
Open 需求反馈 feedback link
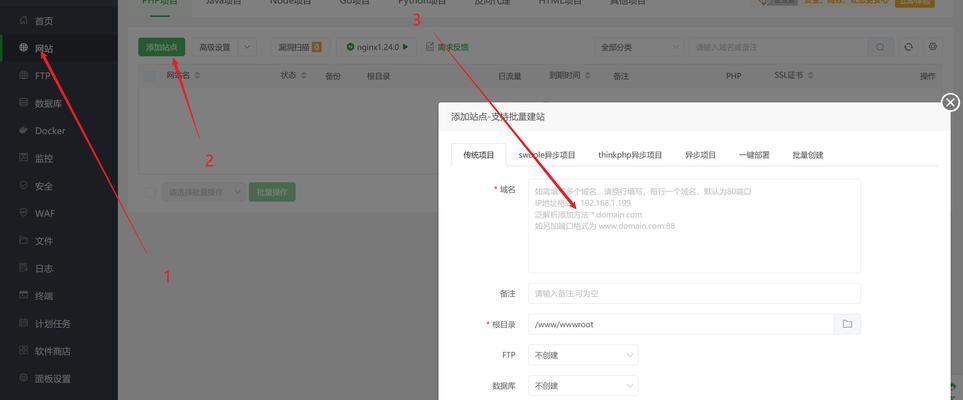coord(447,47)
